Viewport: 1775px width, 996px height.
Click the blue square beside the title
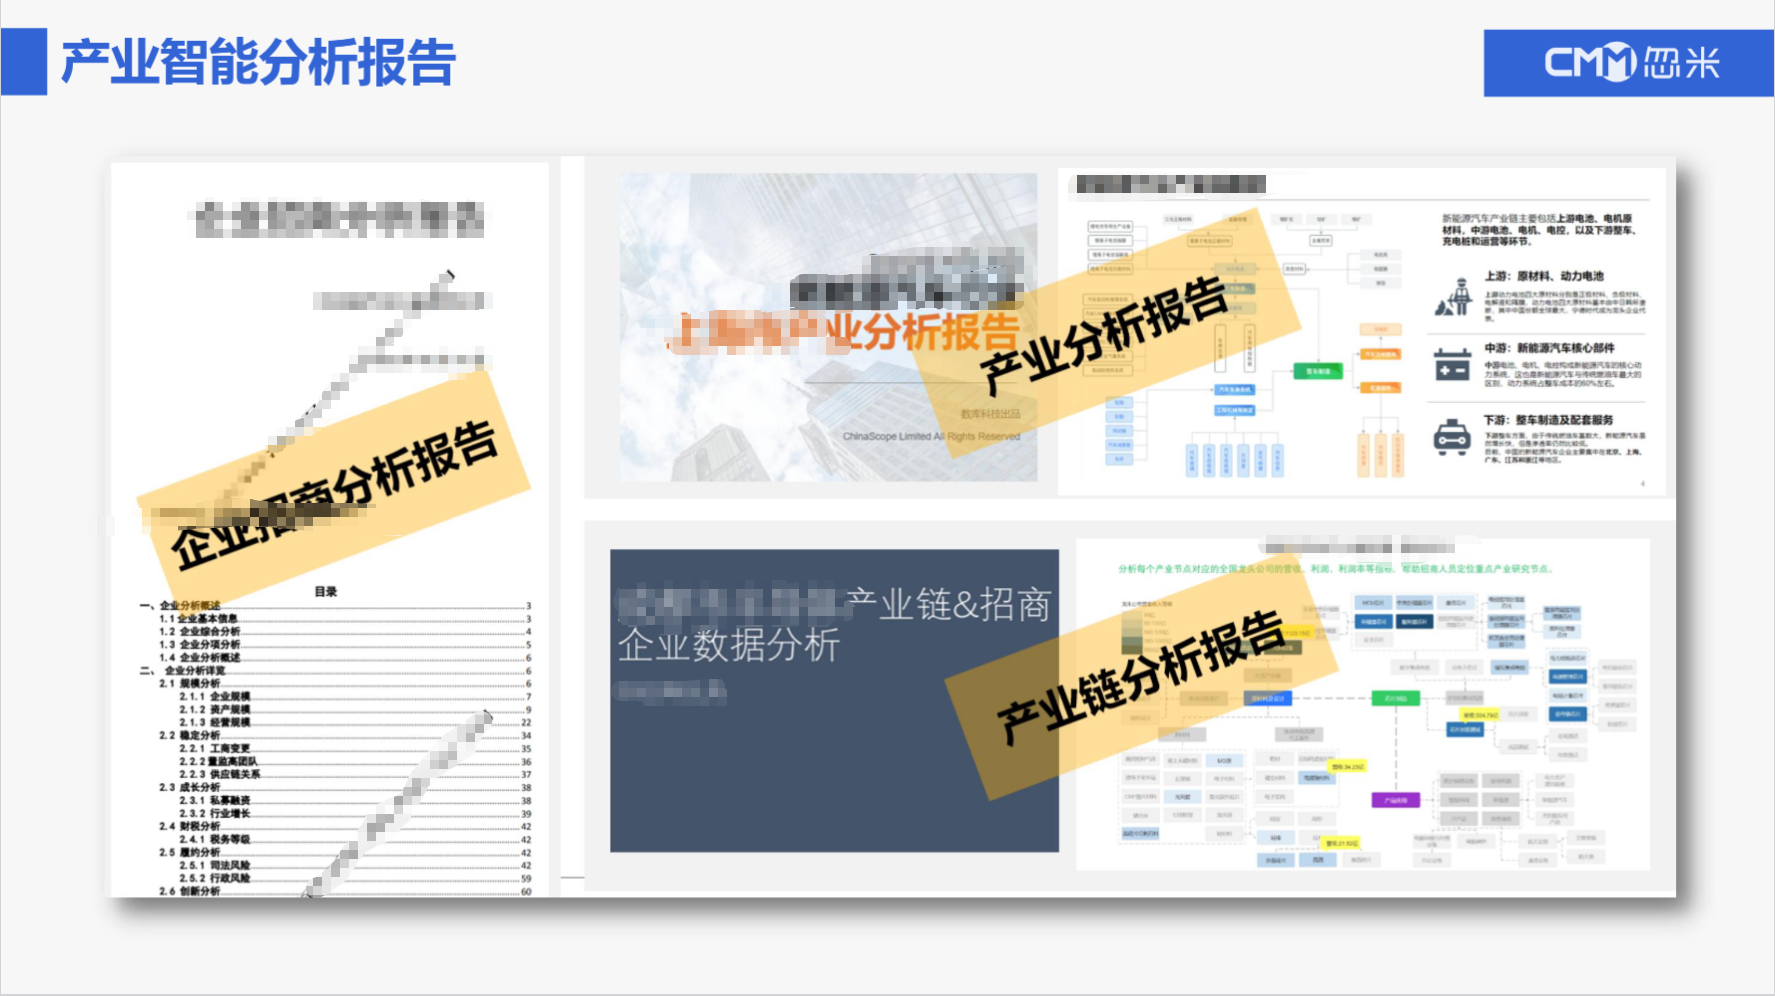pyautogui.click(x=24, y=62)
